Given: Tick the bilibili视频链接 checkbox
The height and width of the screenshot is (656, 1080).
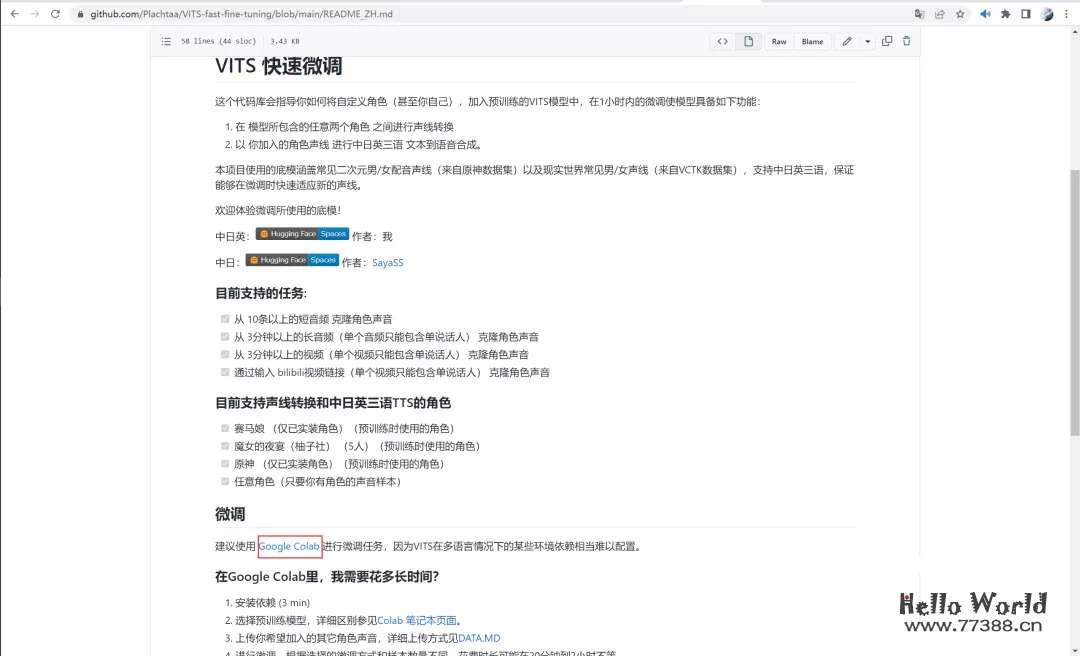Looking at the screenshot, I should coord(225,372).
